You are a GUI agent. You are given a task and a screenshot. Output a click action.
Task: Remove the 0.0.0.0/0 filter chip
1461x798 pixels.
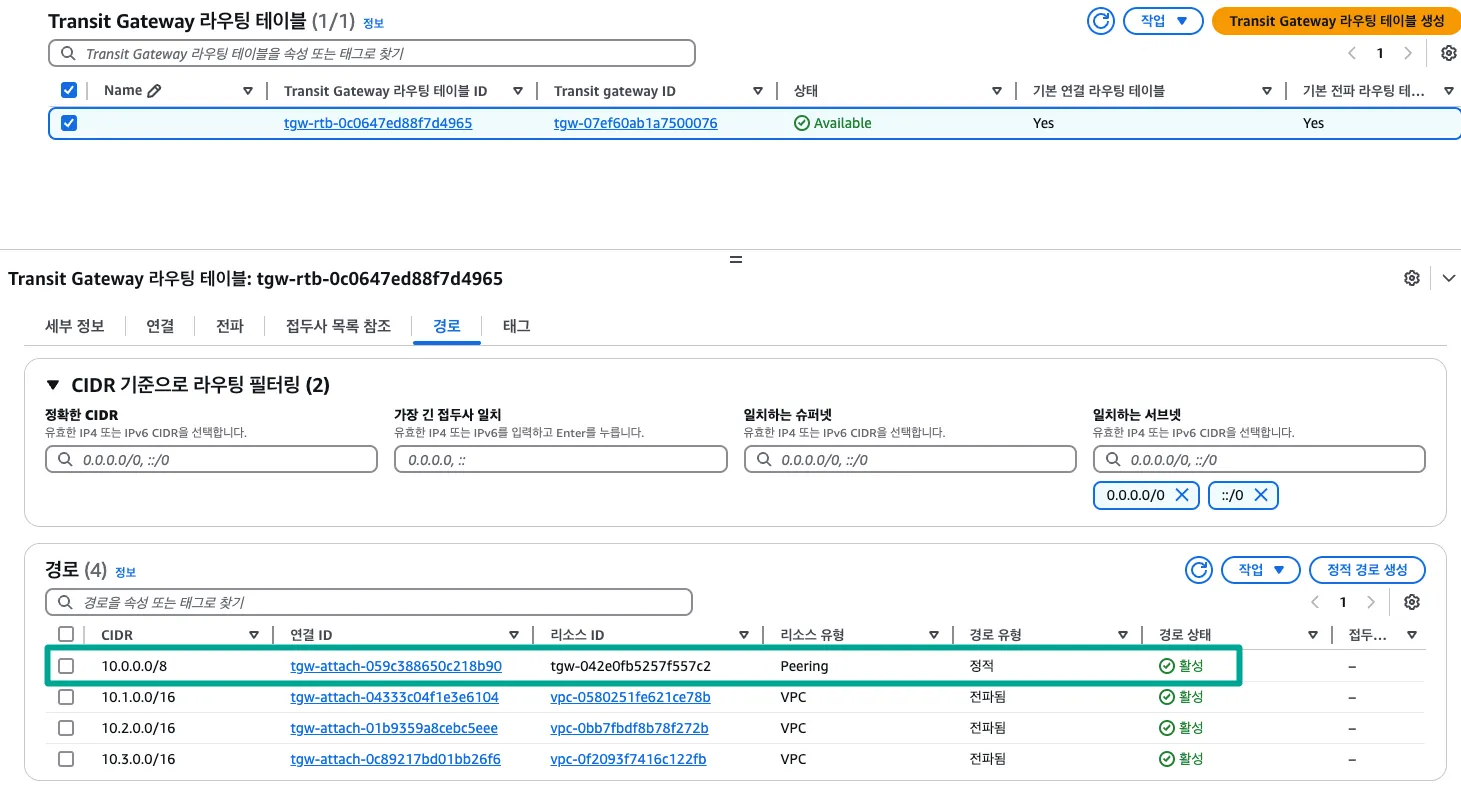click(x=1181, y=495)
